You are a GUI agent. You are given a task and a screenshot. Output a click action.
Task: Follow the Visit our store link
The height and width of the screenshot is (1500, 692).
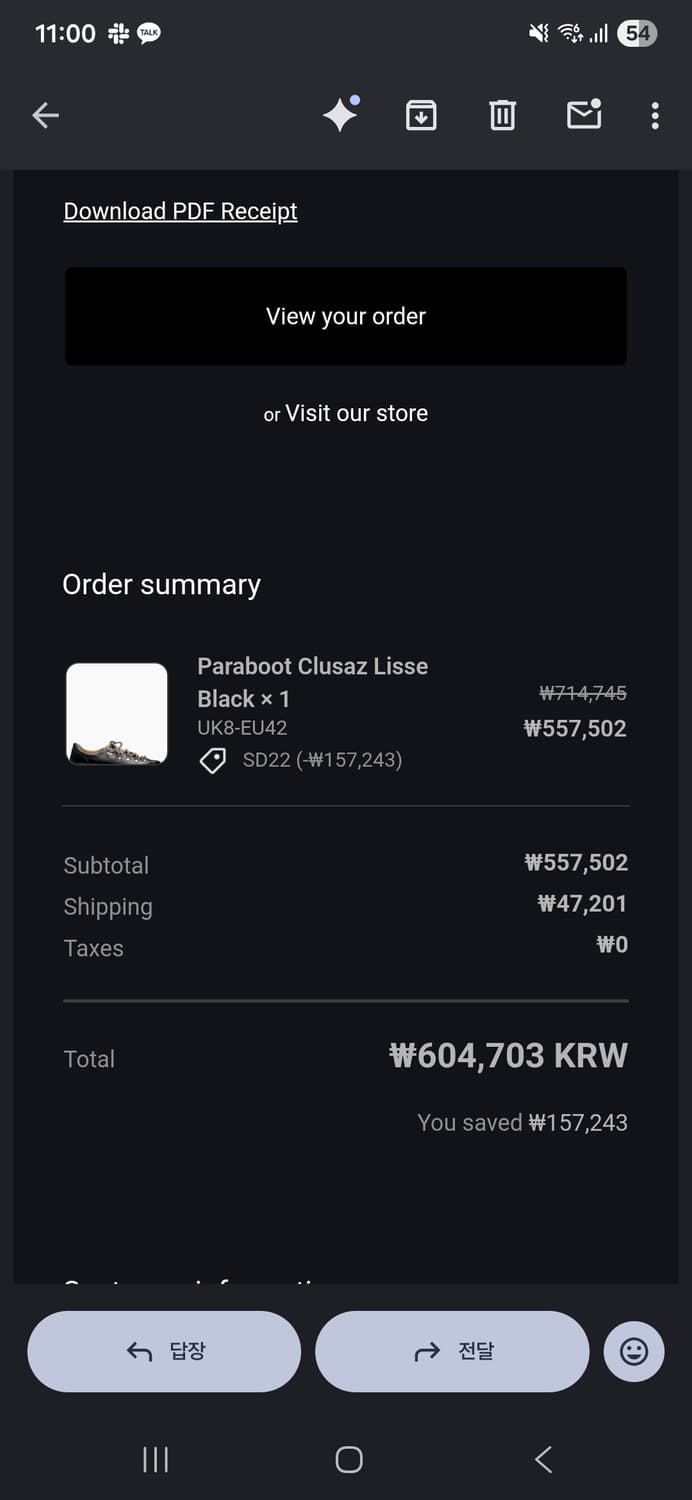point(356,413)
